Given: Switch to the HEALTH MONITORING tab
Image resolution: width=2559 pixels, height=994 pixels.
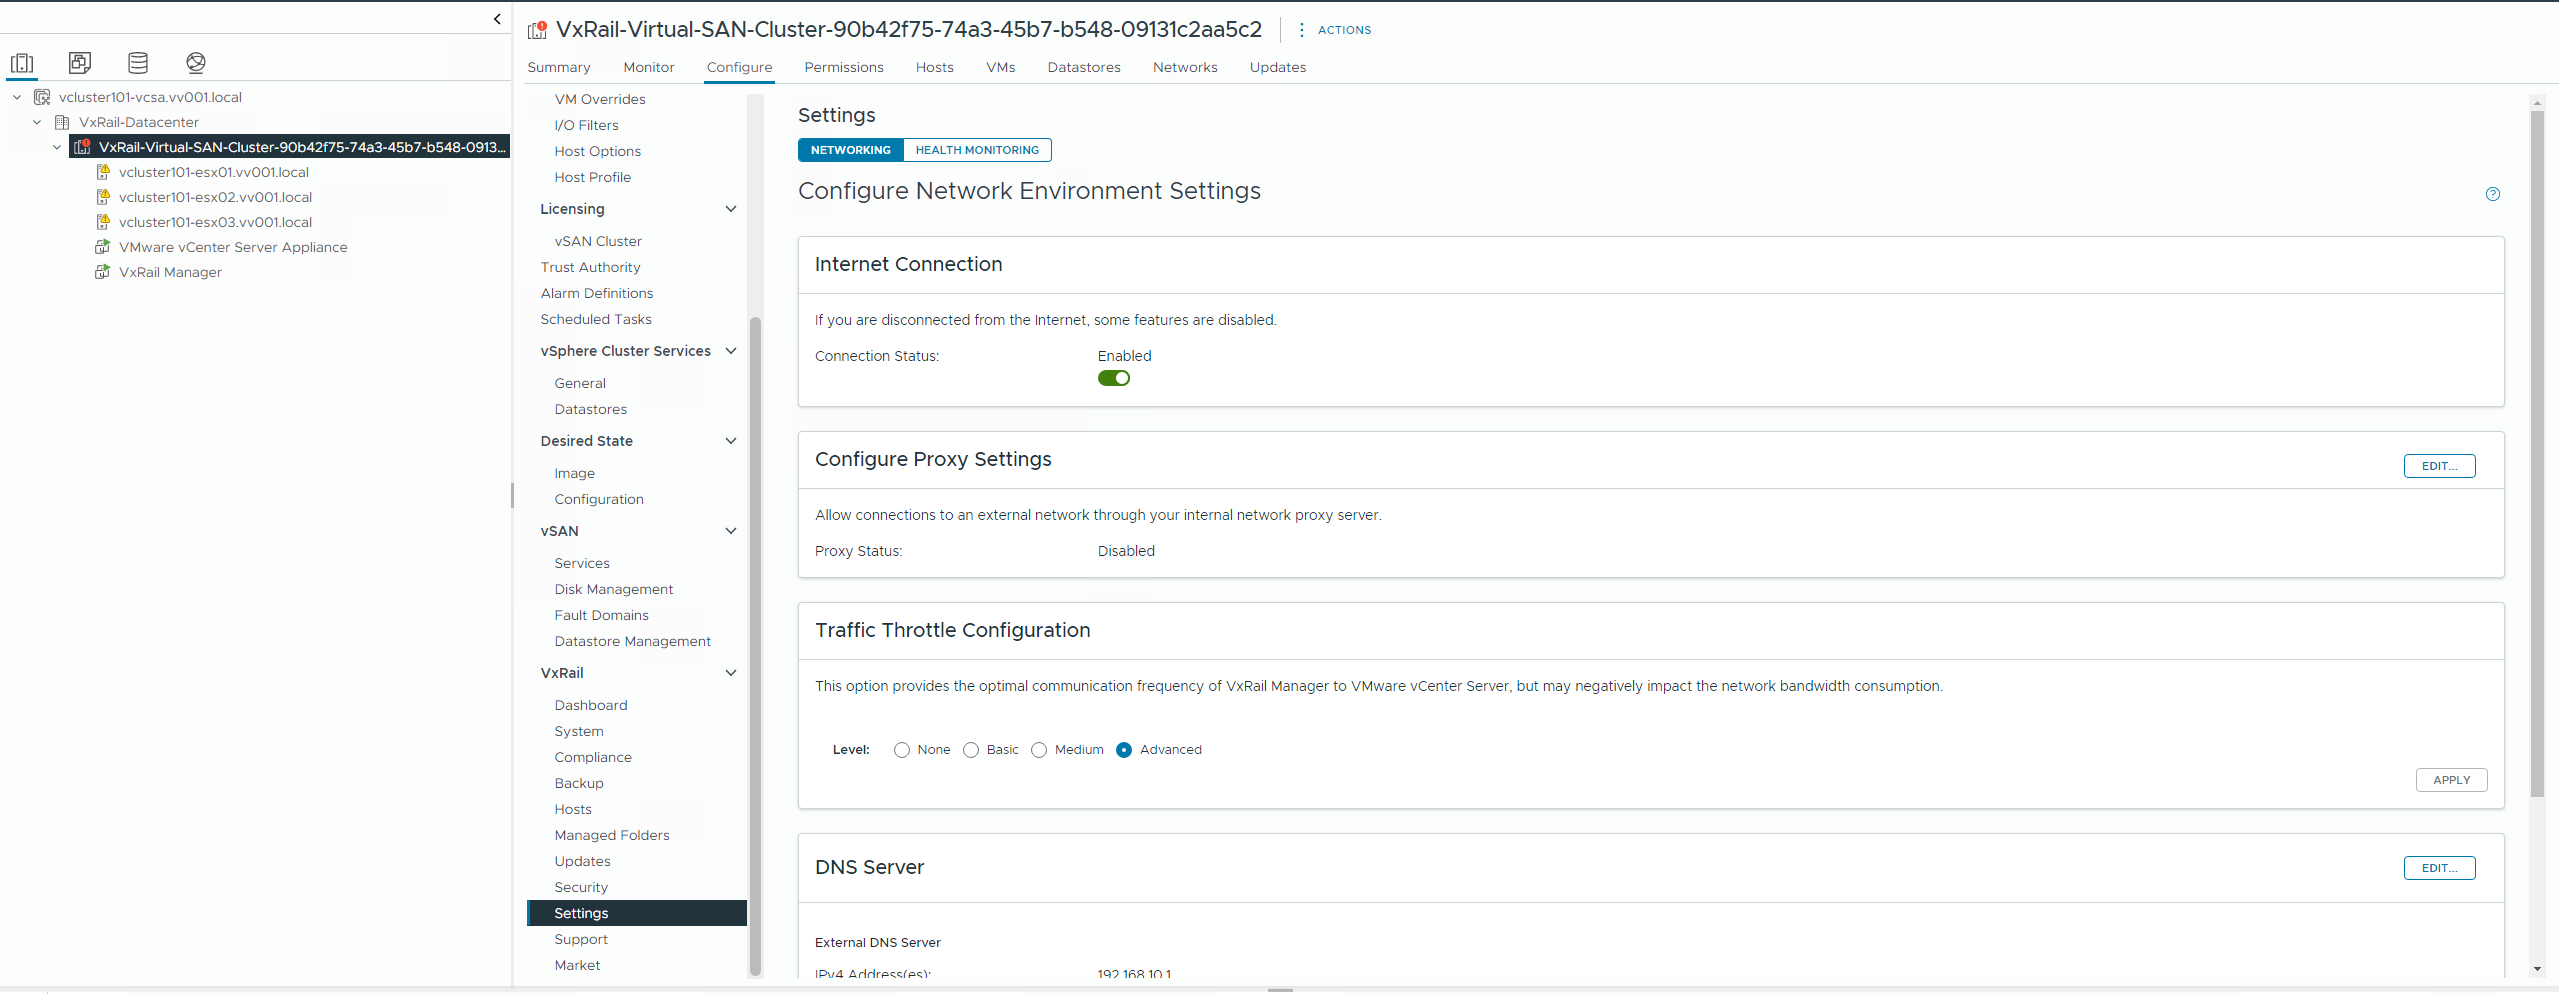Looking at the screenshot, I should [x=977, y=149].
